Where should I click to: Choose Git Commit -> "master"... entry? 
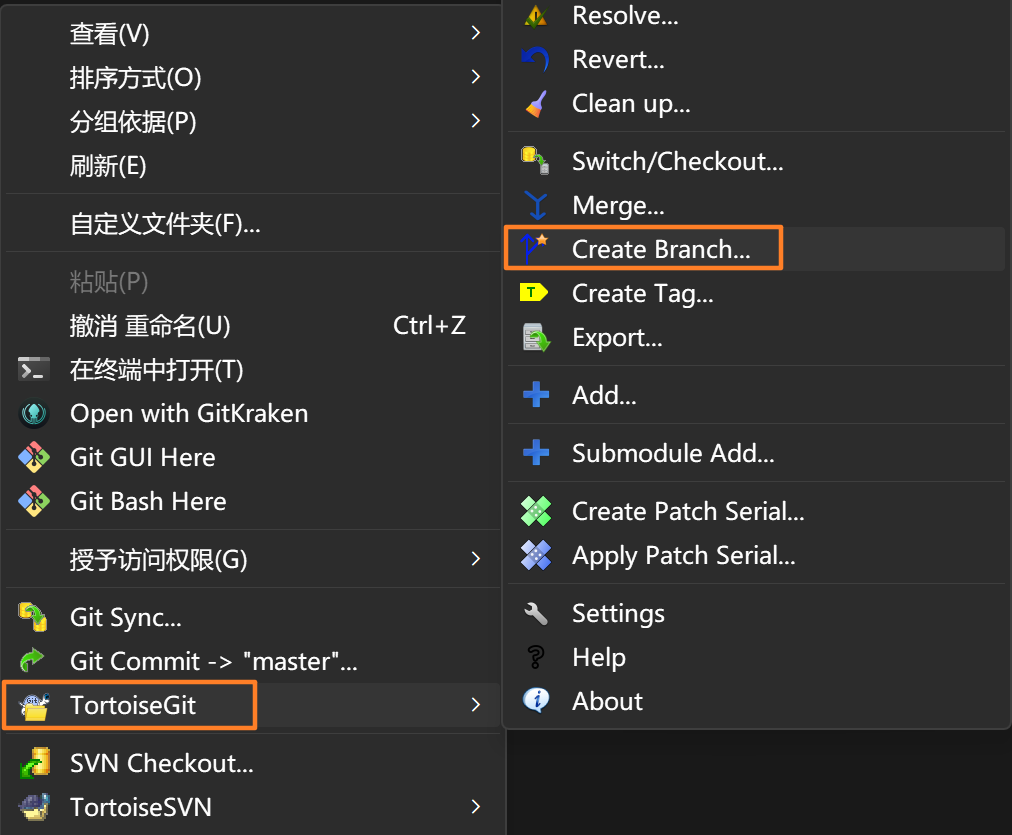[x=213, y=662]
